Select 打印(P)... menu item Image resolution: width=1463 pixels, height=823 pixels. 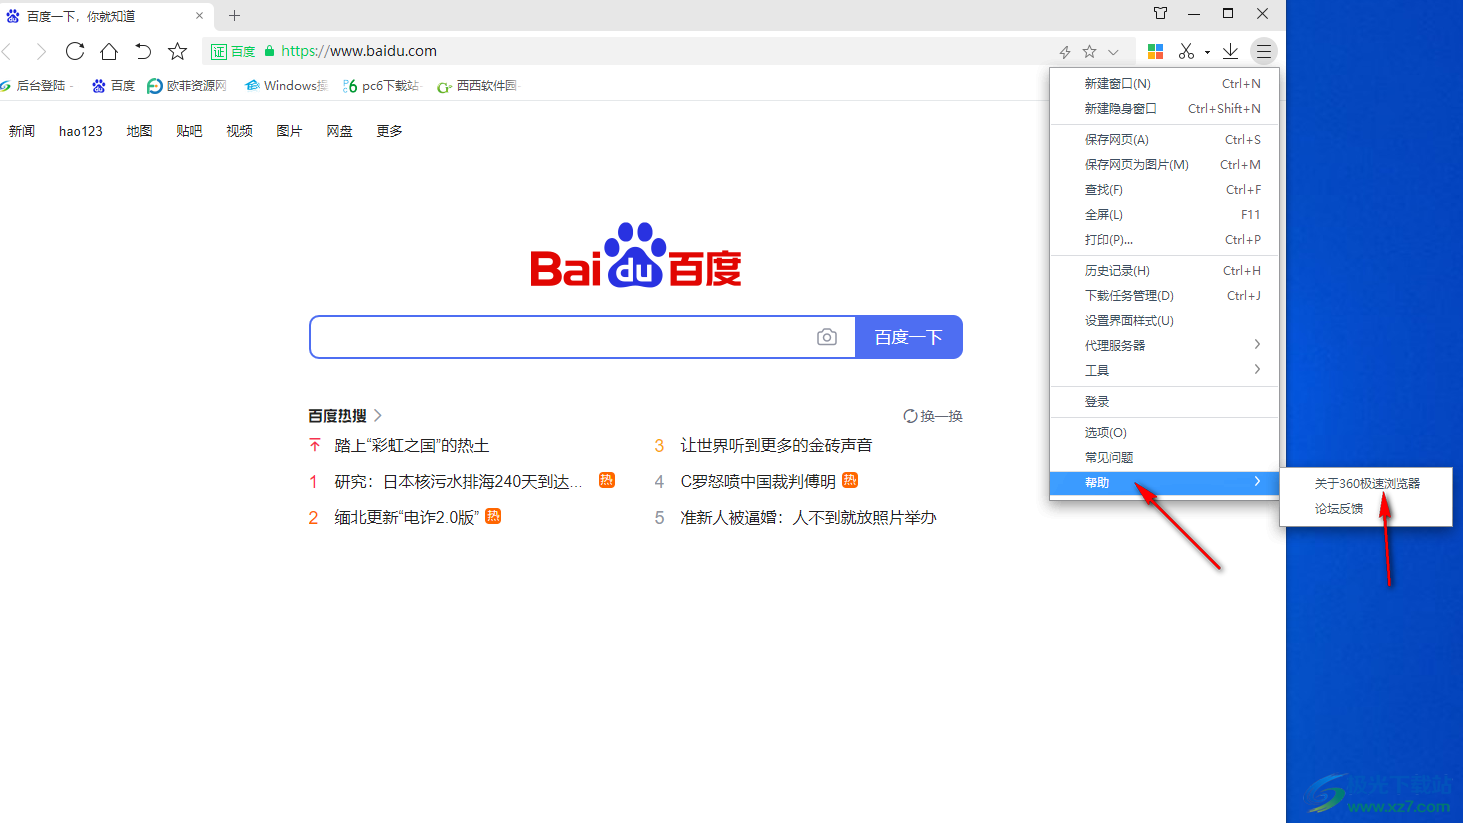point(1164,240)
